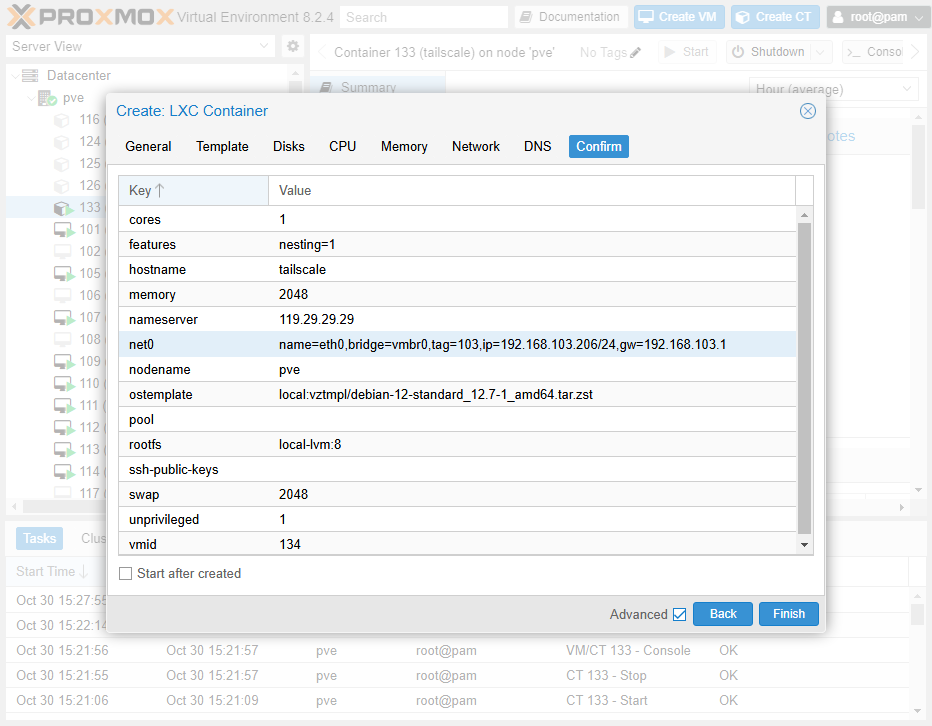932x726 pixels.
Task: Collapse the pve node tree
Action: (x=31, y=98)
